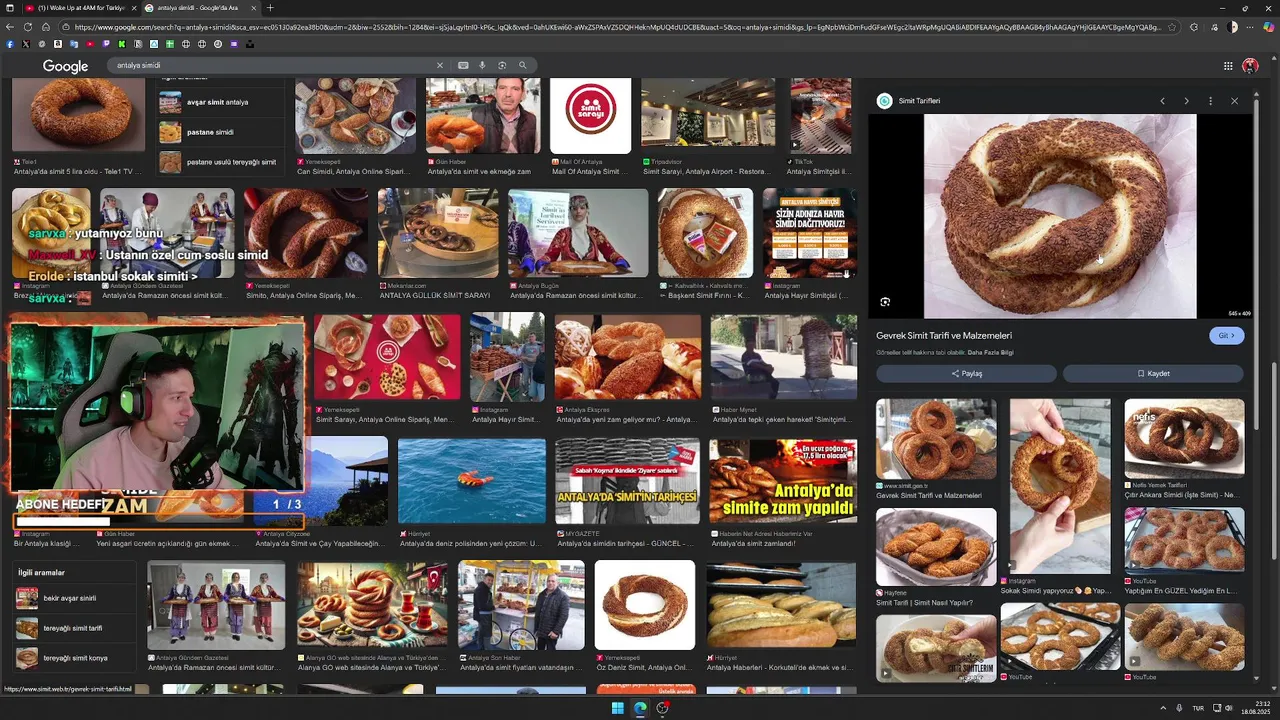Click the TUR language indicator
Image resolution: width=1280 pixels, height=720 pixels.
(x=1197, y=708)
